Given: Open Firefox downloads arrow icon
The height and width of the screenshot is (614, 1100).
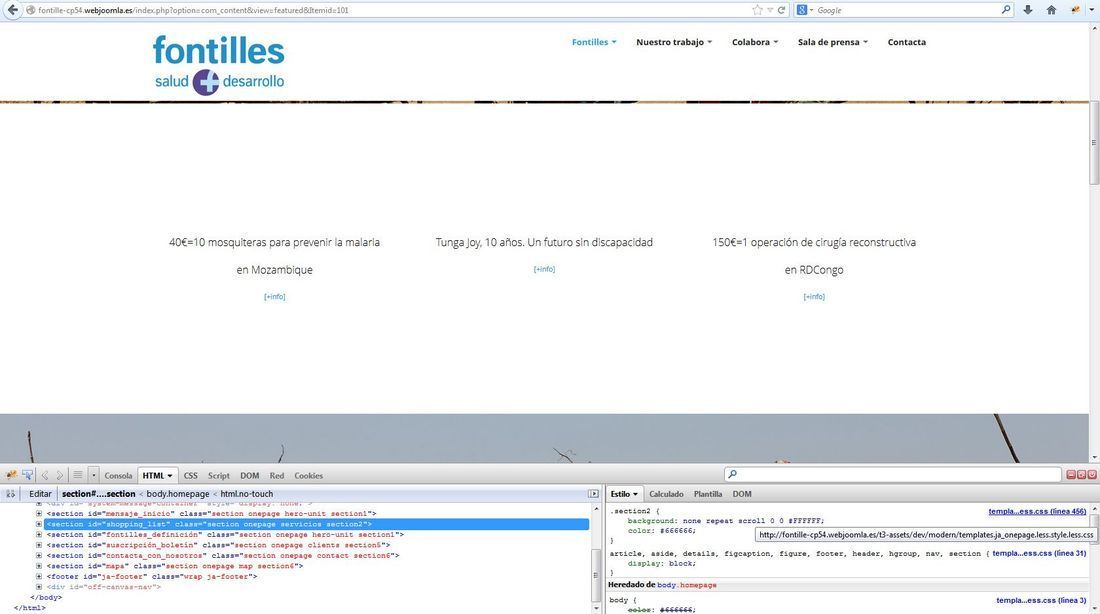Looking at the screenshot, I should [1028, 10].
